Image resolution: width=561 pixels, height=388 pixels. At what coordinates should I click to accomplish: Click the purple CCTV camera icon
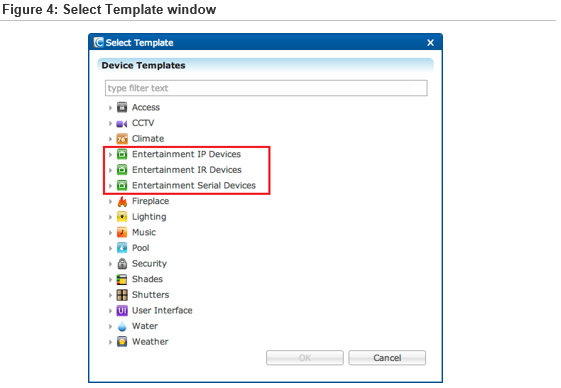click(x=122, y=123)
